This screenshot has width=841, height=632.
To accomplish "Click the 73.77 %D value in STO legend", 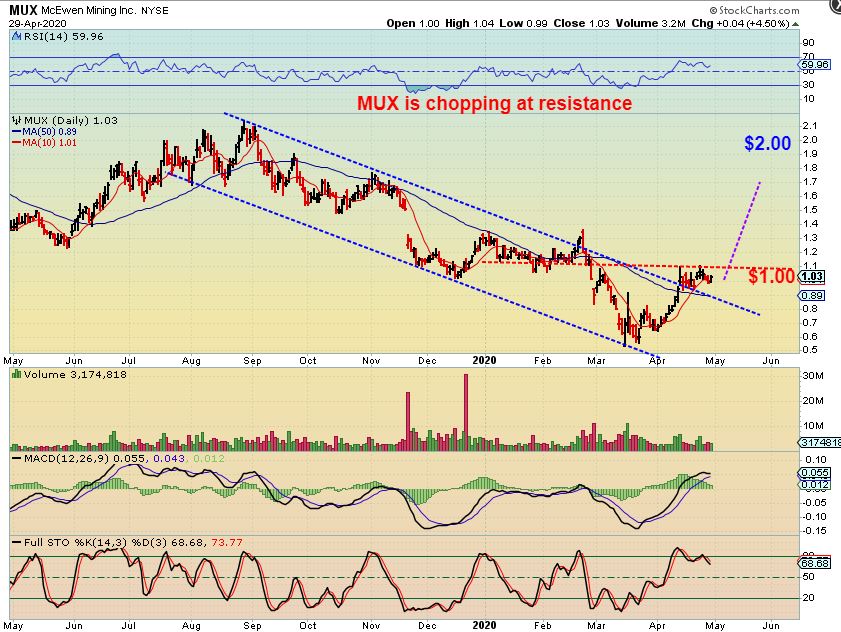I will 227,542.
